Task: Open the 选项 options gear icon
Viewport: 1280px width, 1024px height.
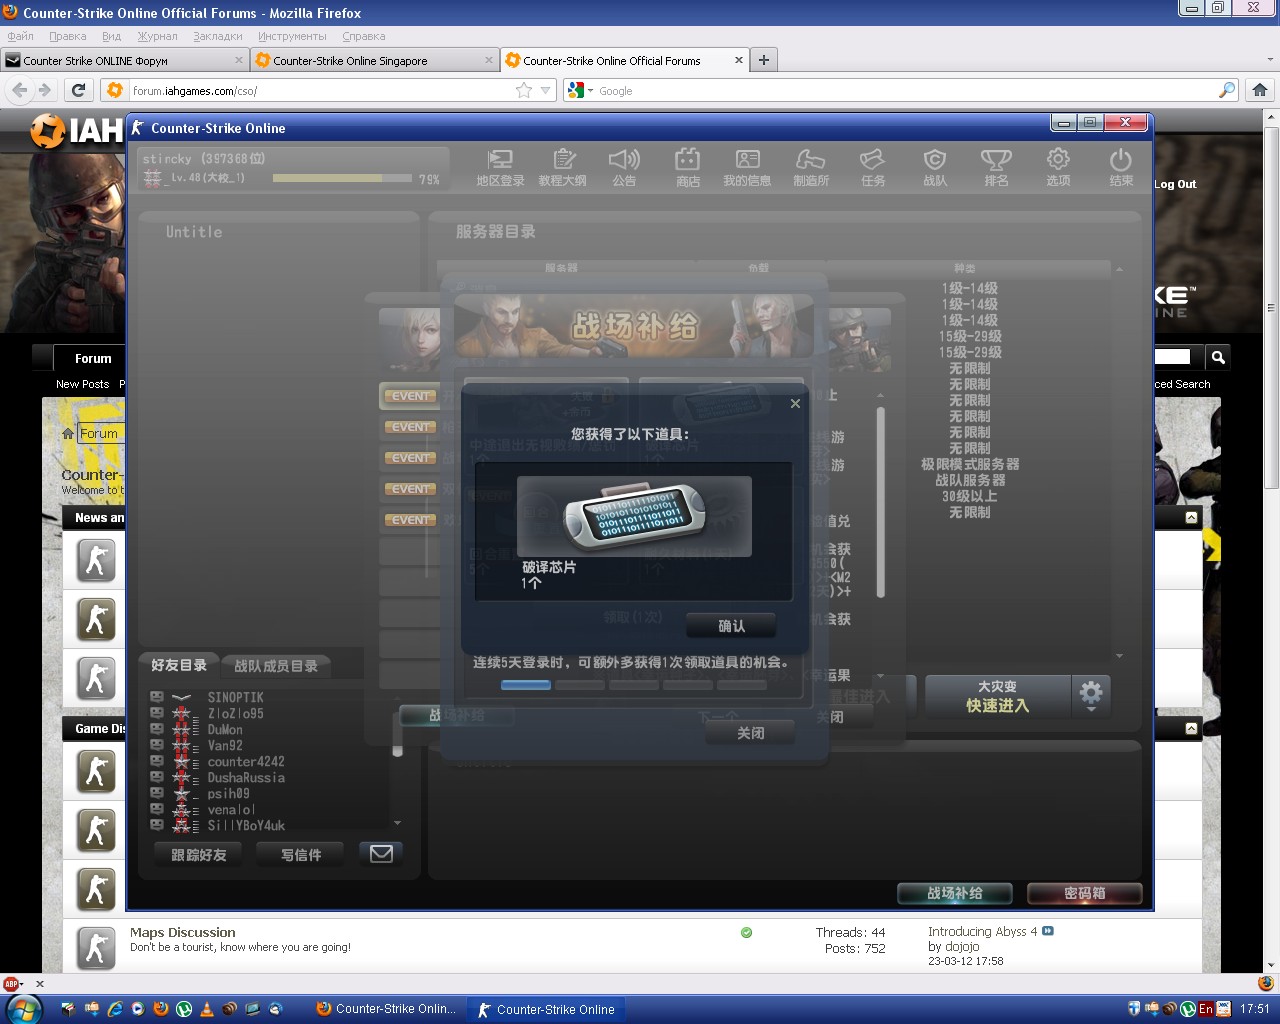Action: pos(1058,167)
